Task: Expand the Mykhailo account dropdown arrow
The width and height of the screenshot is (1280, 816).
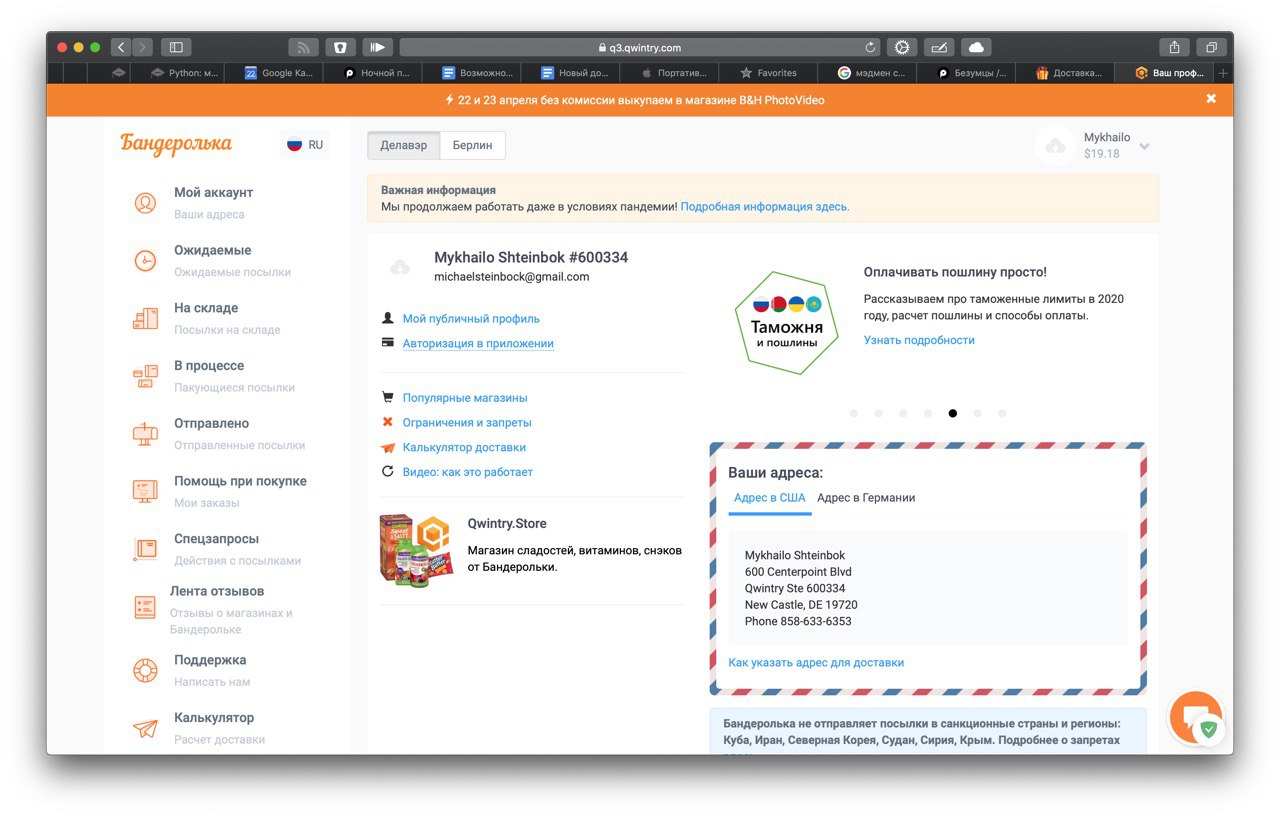Action: click(1144, 146)
